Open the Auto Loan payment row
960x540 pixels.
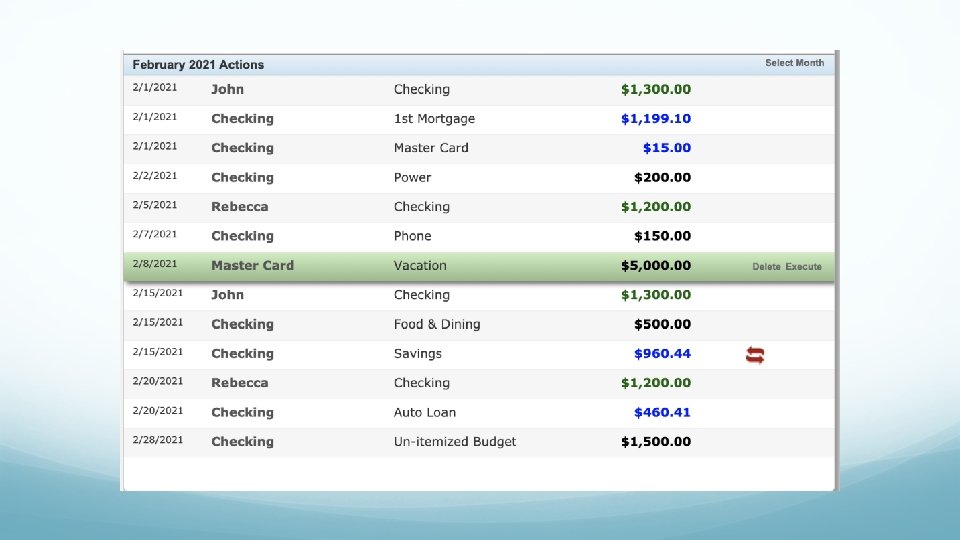(479, 413)
